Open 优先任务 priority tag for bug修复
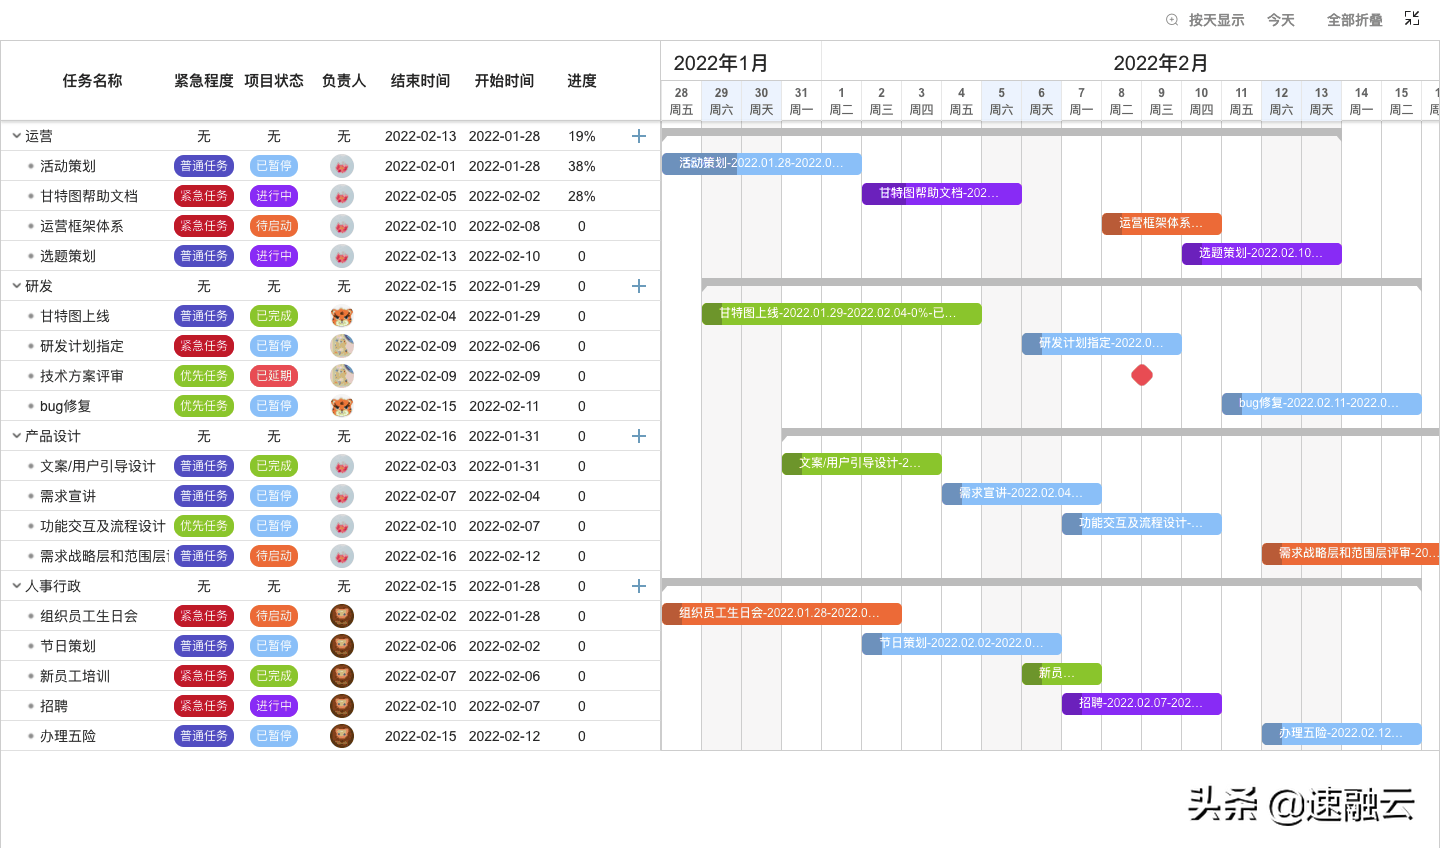The width and height of the screenshot is (1440, 848). click(204, 406)
